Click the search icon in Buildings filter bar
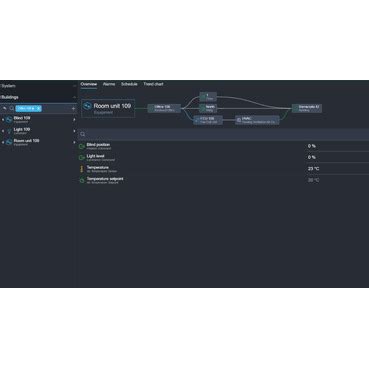Viewport: 369px width, 369px height. point(12,108)
